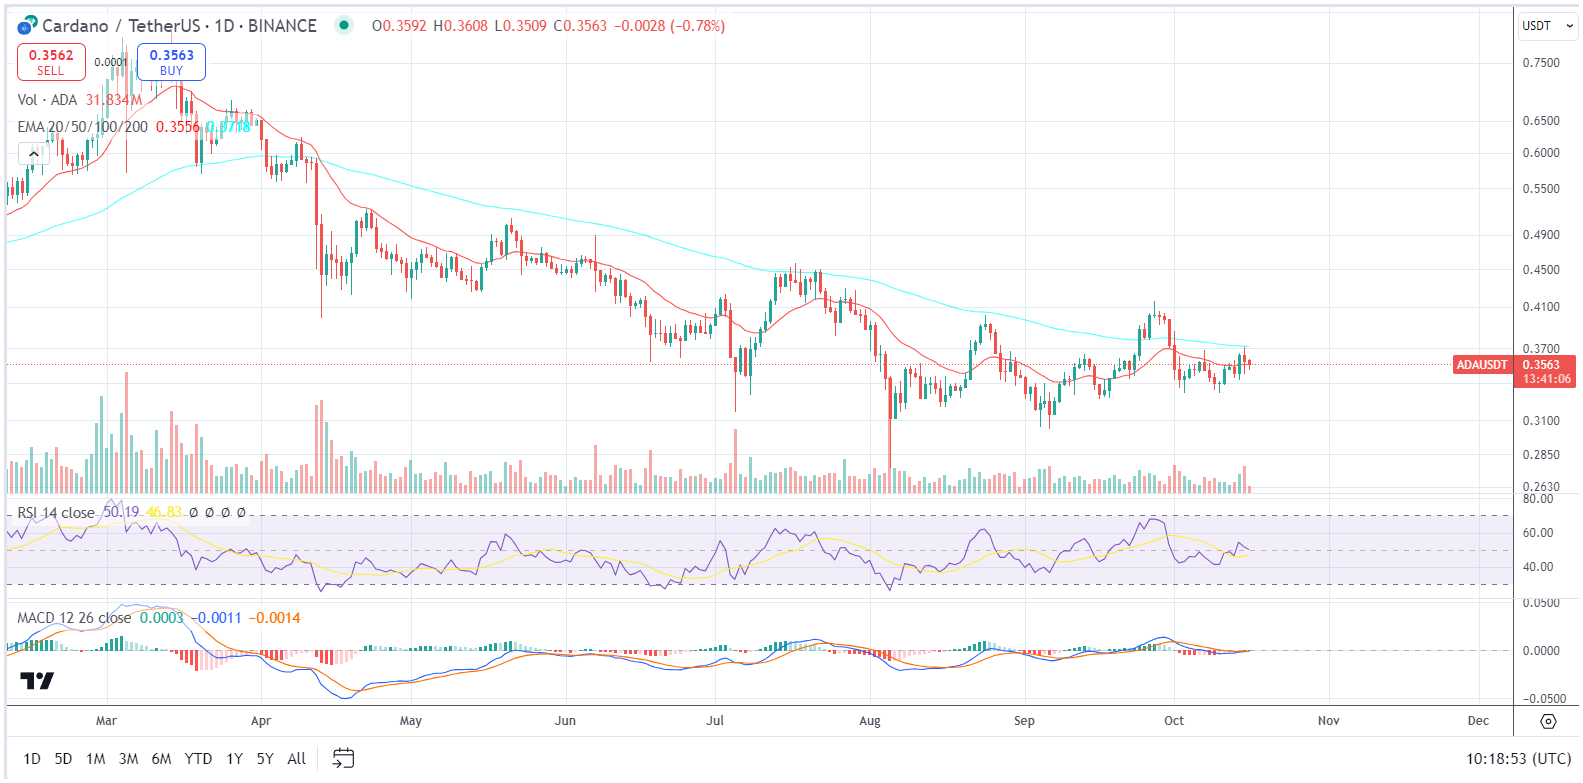This screenshot has height=783, width=1583.
Task: Click the Mar label on time axis
Action: [106, 721]
